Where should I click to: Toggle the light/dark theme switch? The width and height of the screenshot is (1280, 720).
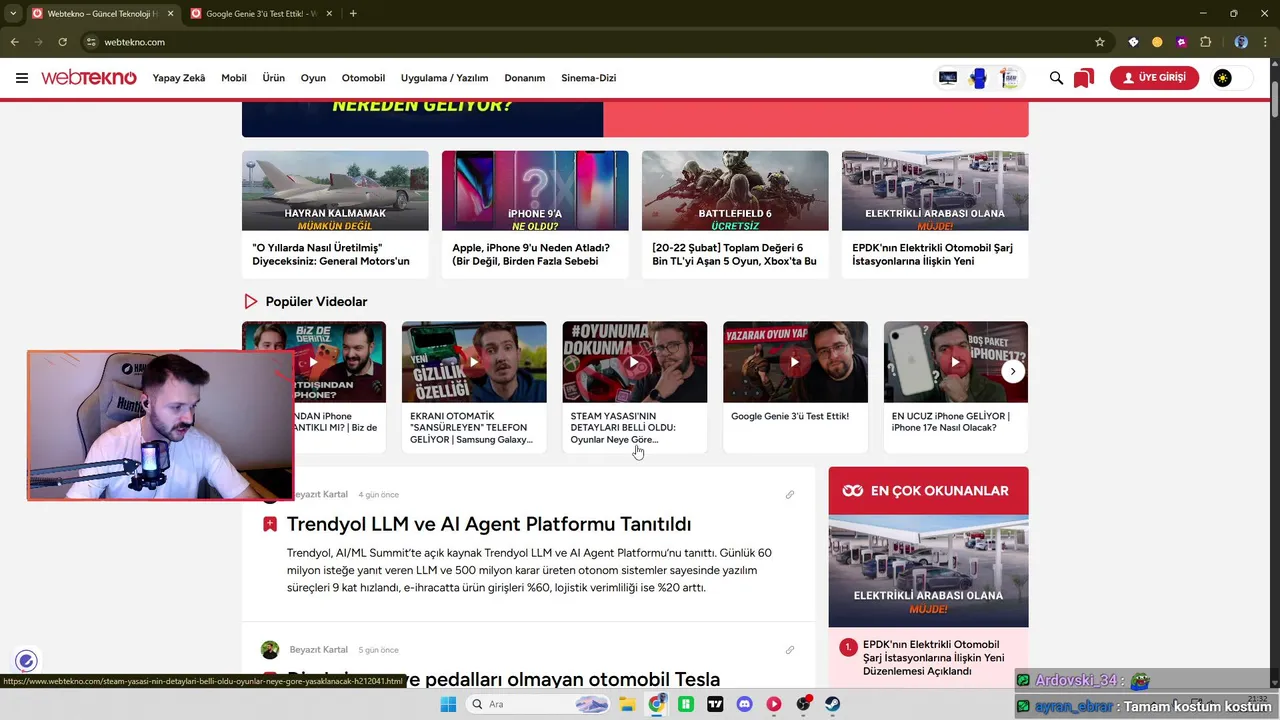(x=1232, y=78)
